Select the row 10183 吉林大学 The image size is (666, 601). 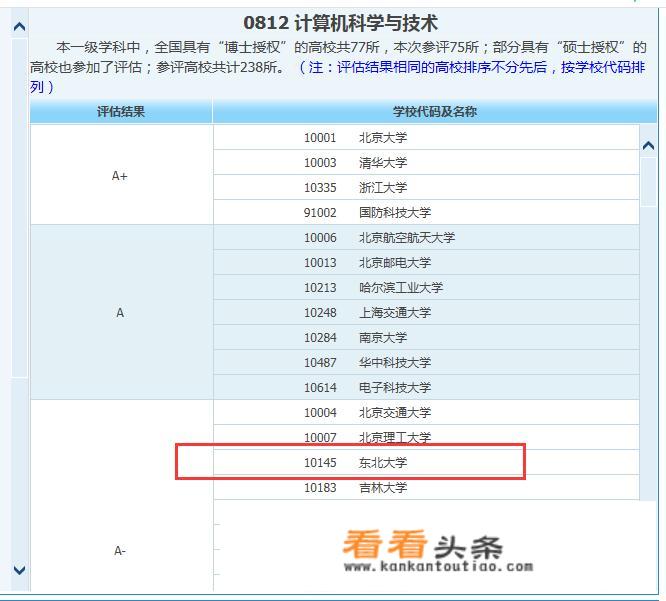click(426, 488)
